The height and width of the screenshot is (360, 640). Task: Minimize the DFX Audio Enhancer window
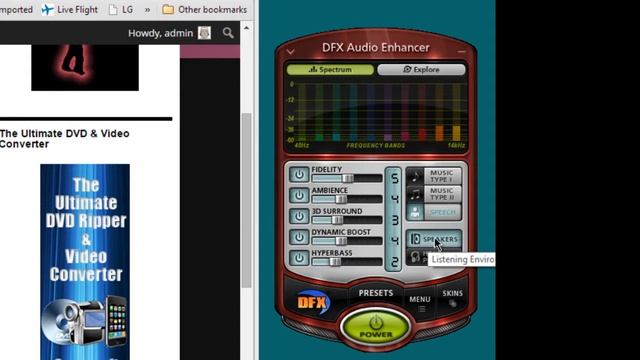pos(462,52)
